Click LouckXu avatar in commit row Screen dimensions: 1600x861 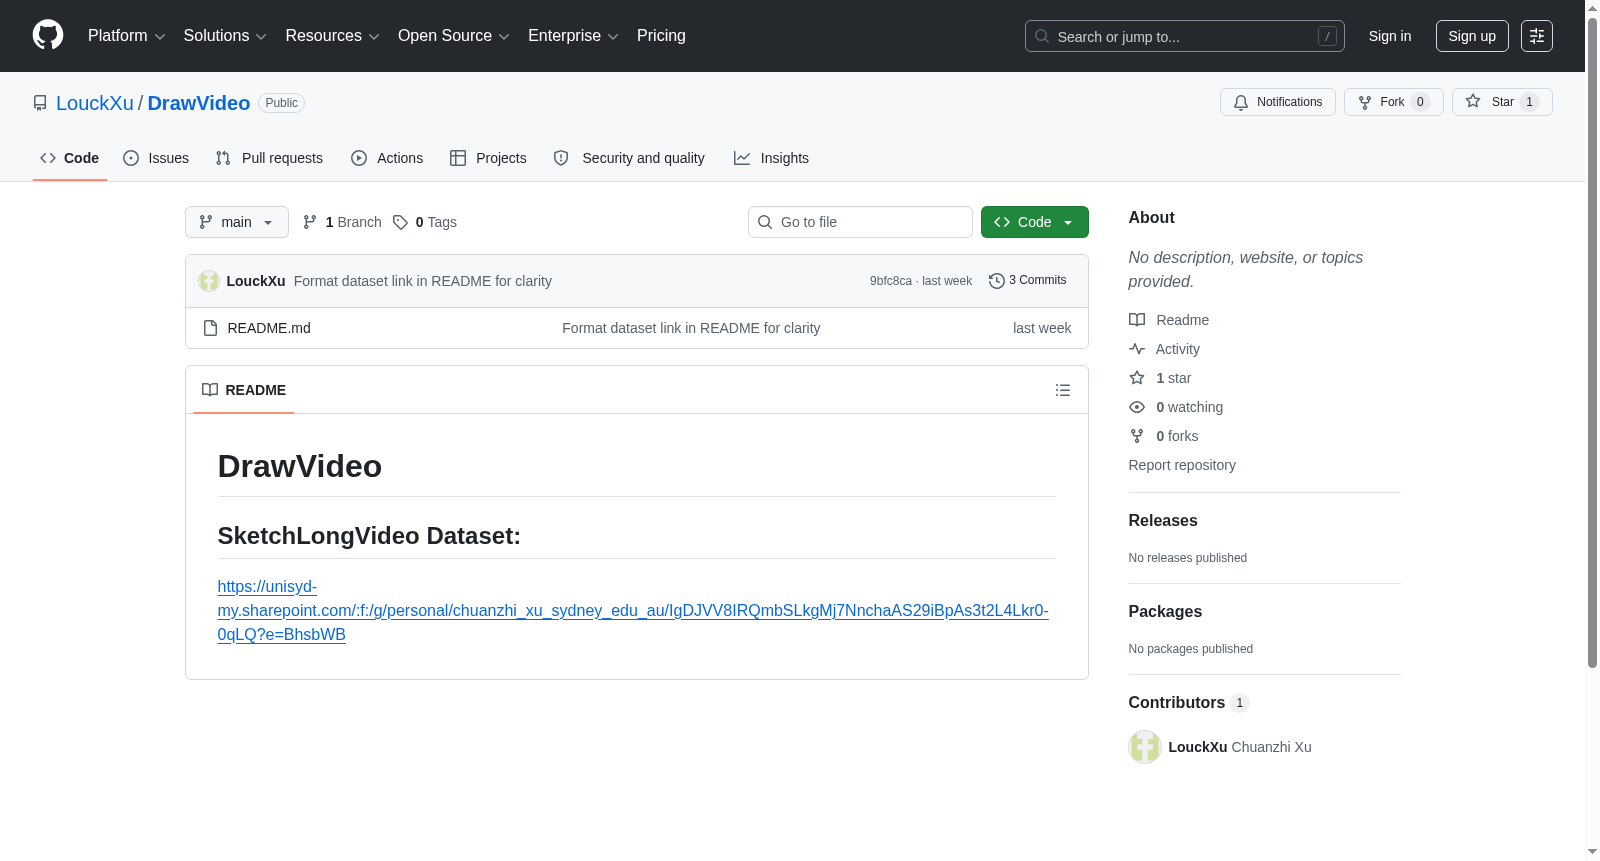[209, 281]
